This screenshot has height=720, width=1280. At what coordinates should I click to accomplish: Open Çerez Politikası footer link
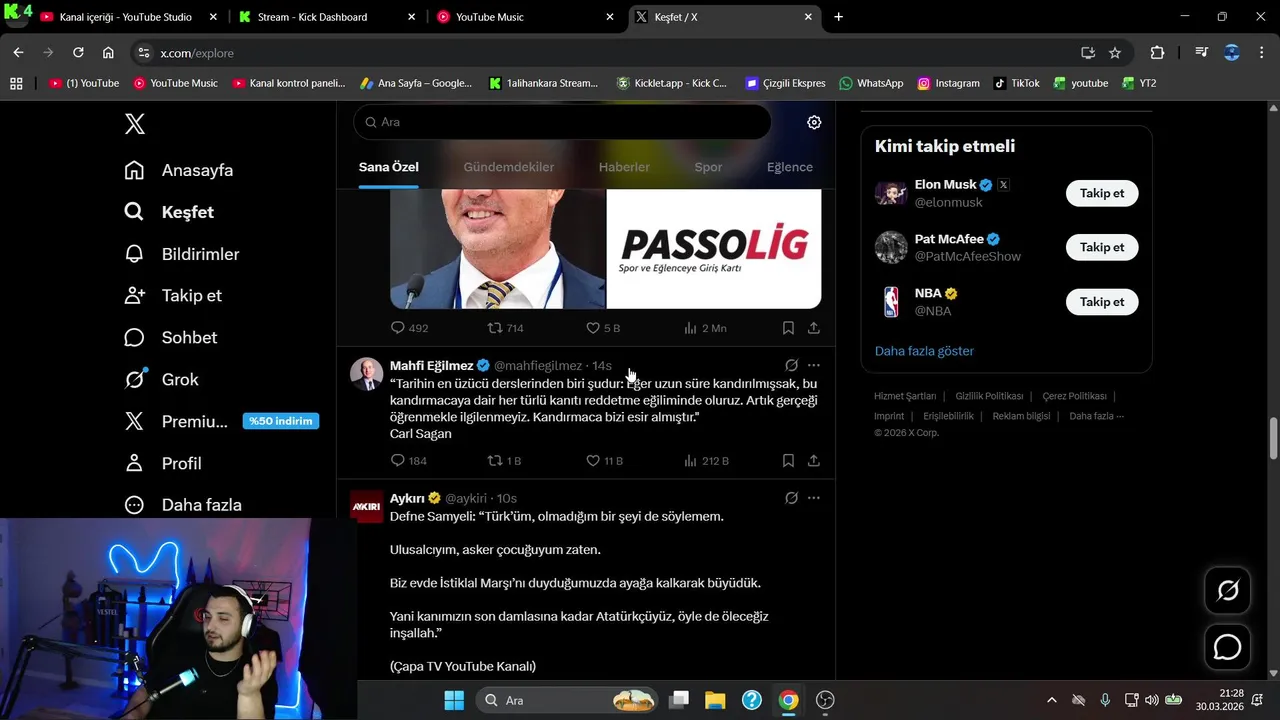1074,396
